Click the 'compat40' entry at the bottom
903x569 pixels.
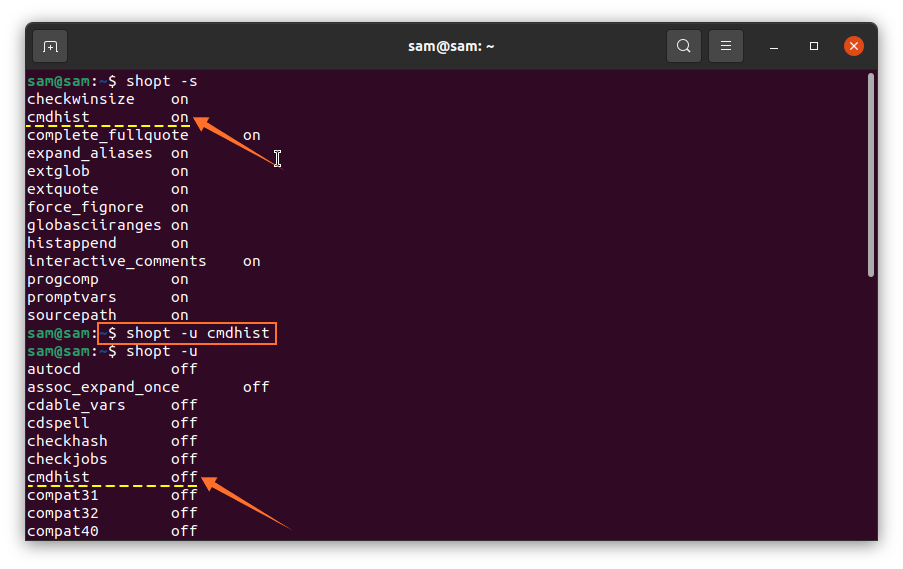62,531
